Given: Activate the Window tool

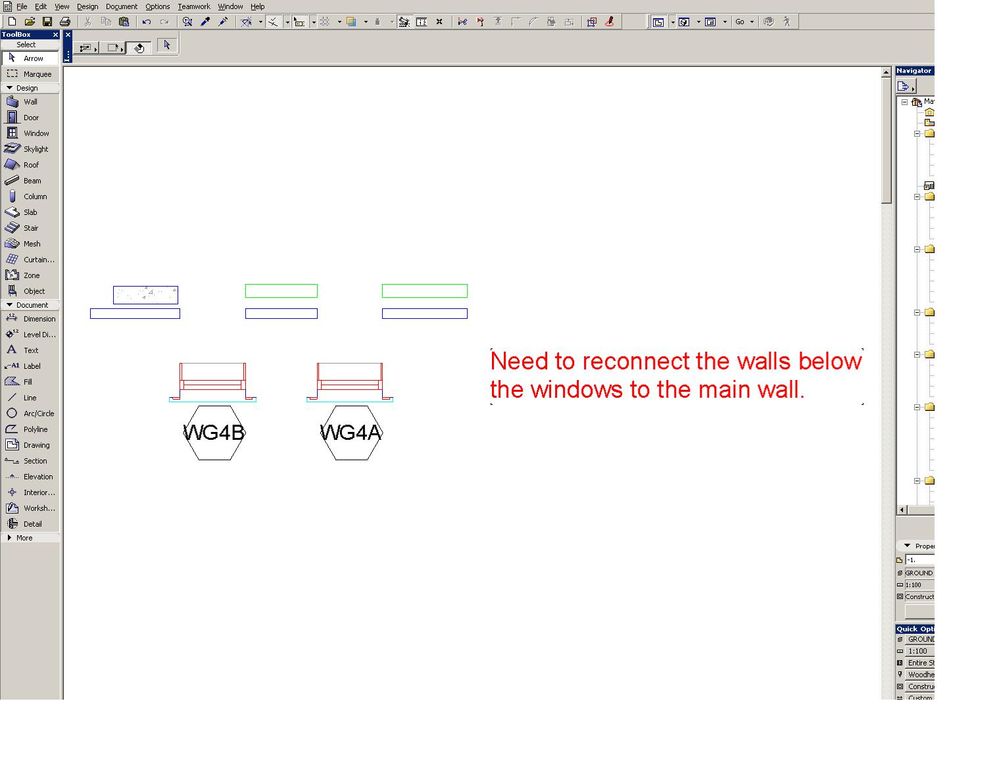Looking at the screenshot, I should [30, 133].
